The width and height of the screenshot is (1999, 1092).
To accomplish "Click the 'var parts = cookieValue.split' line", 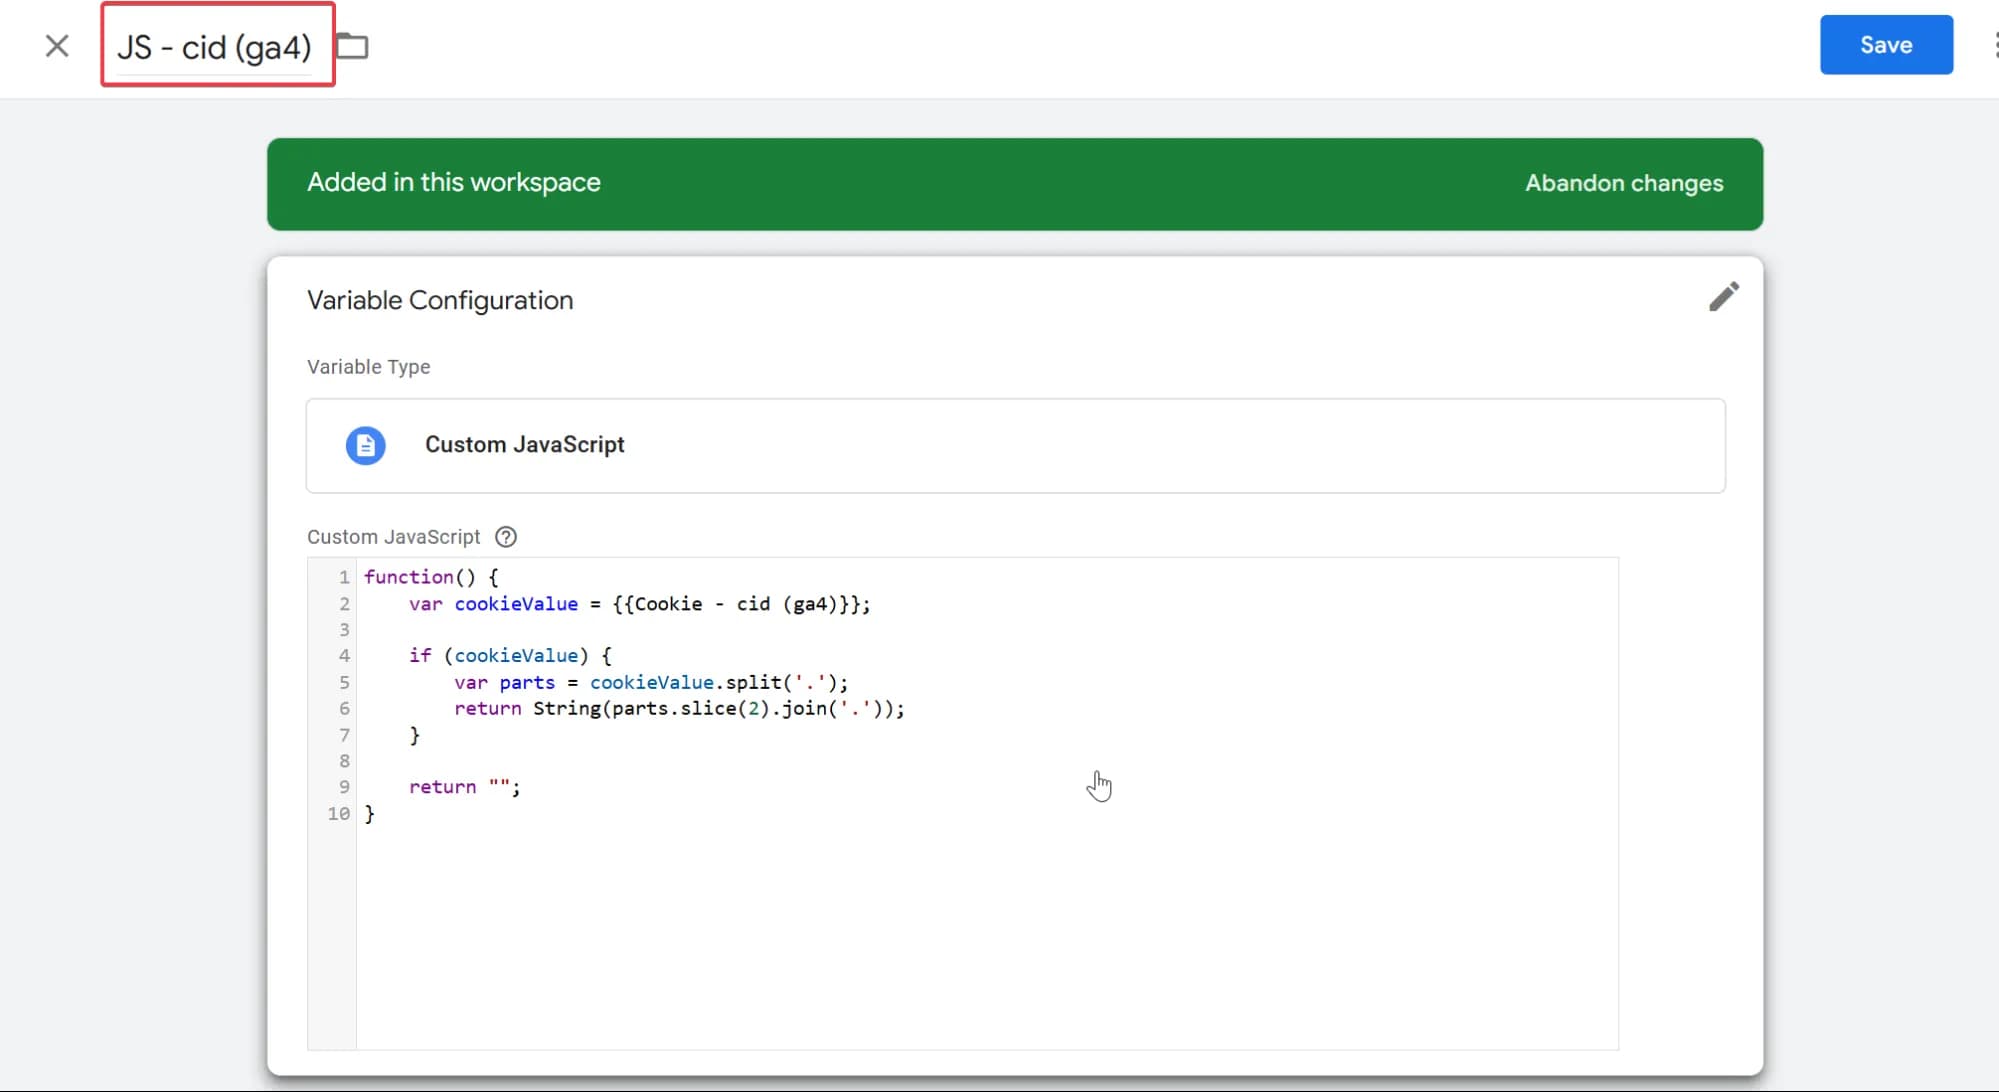I will click(651, 682).
